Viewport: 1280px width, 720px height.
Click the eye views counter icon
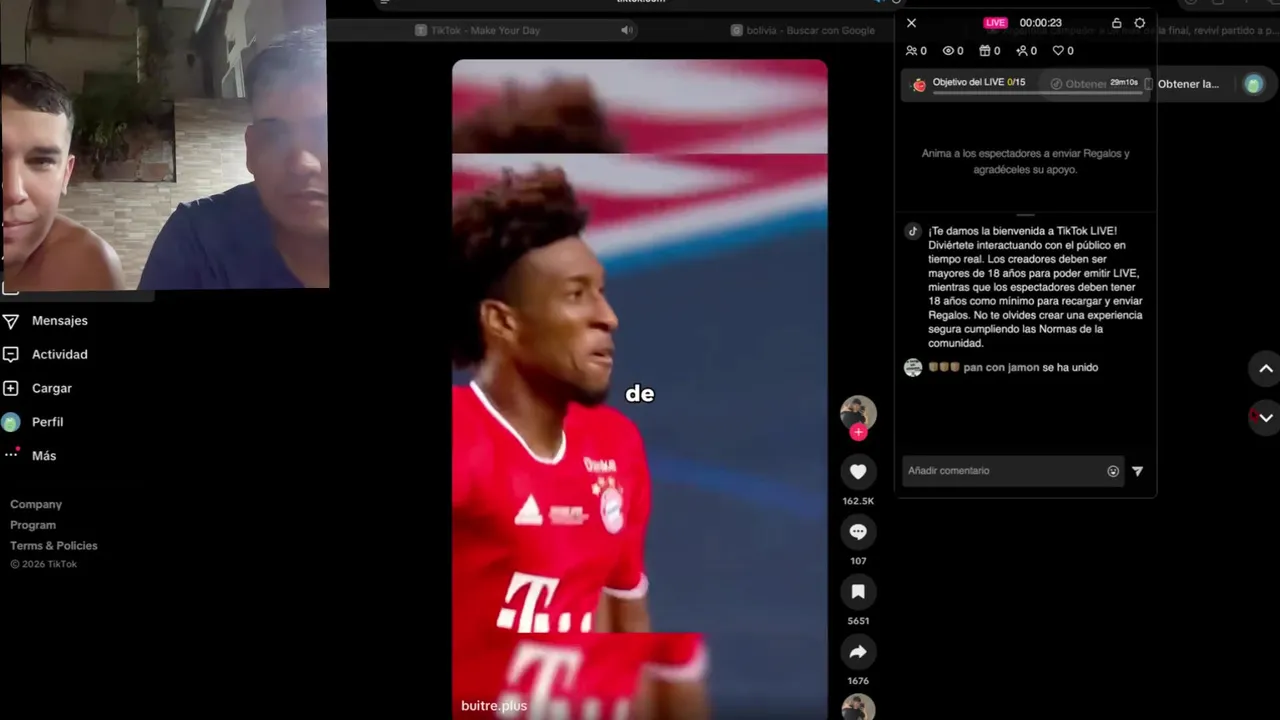(948, 51)
